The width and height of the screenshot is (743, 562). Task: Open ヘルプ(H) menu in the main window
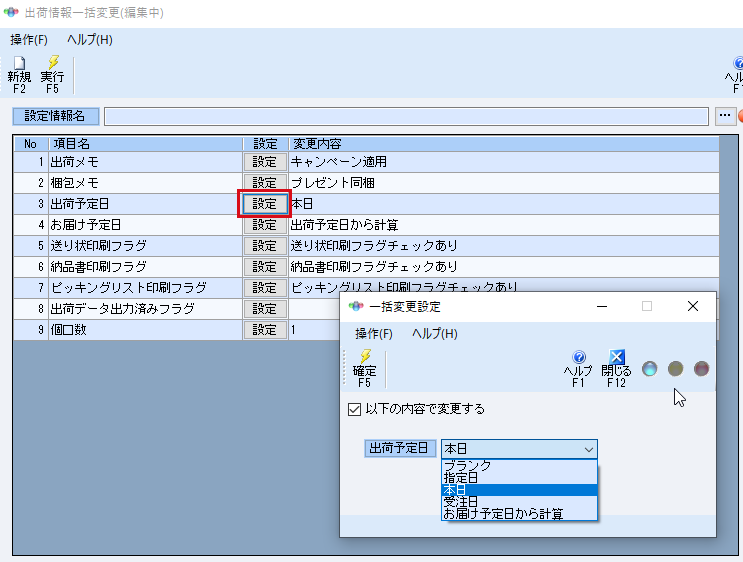pos(90,40)
